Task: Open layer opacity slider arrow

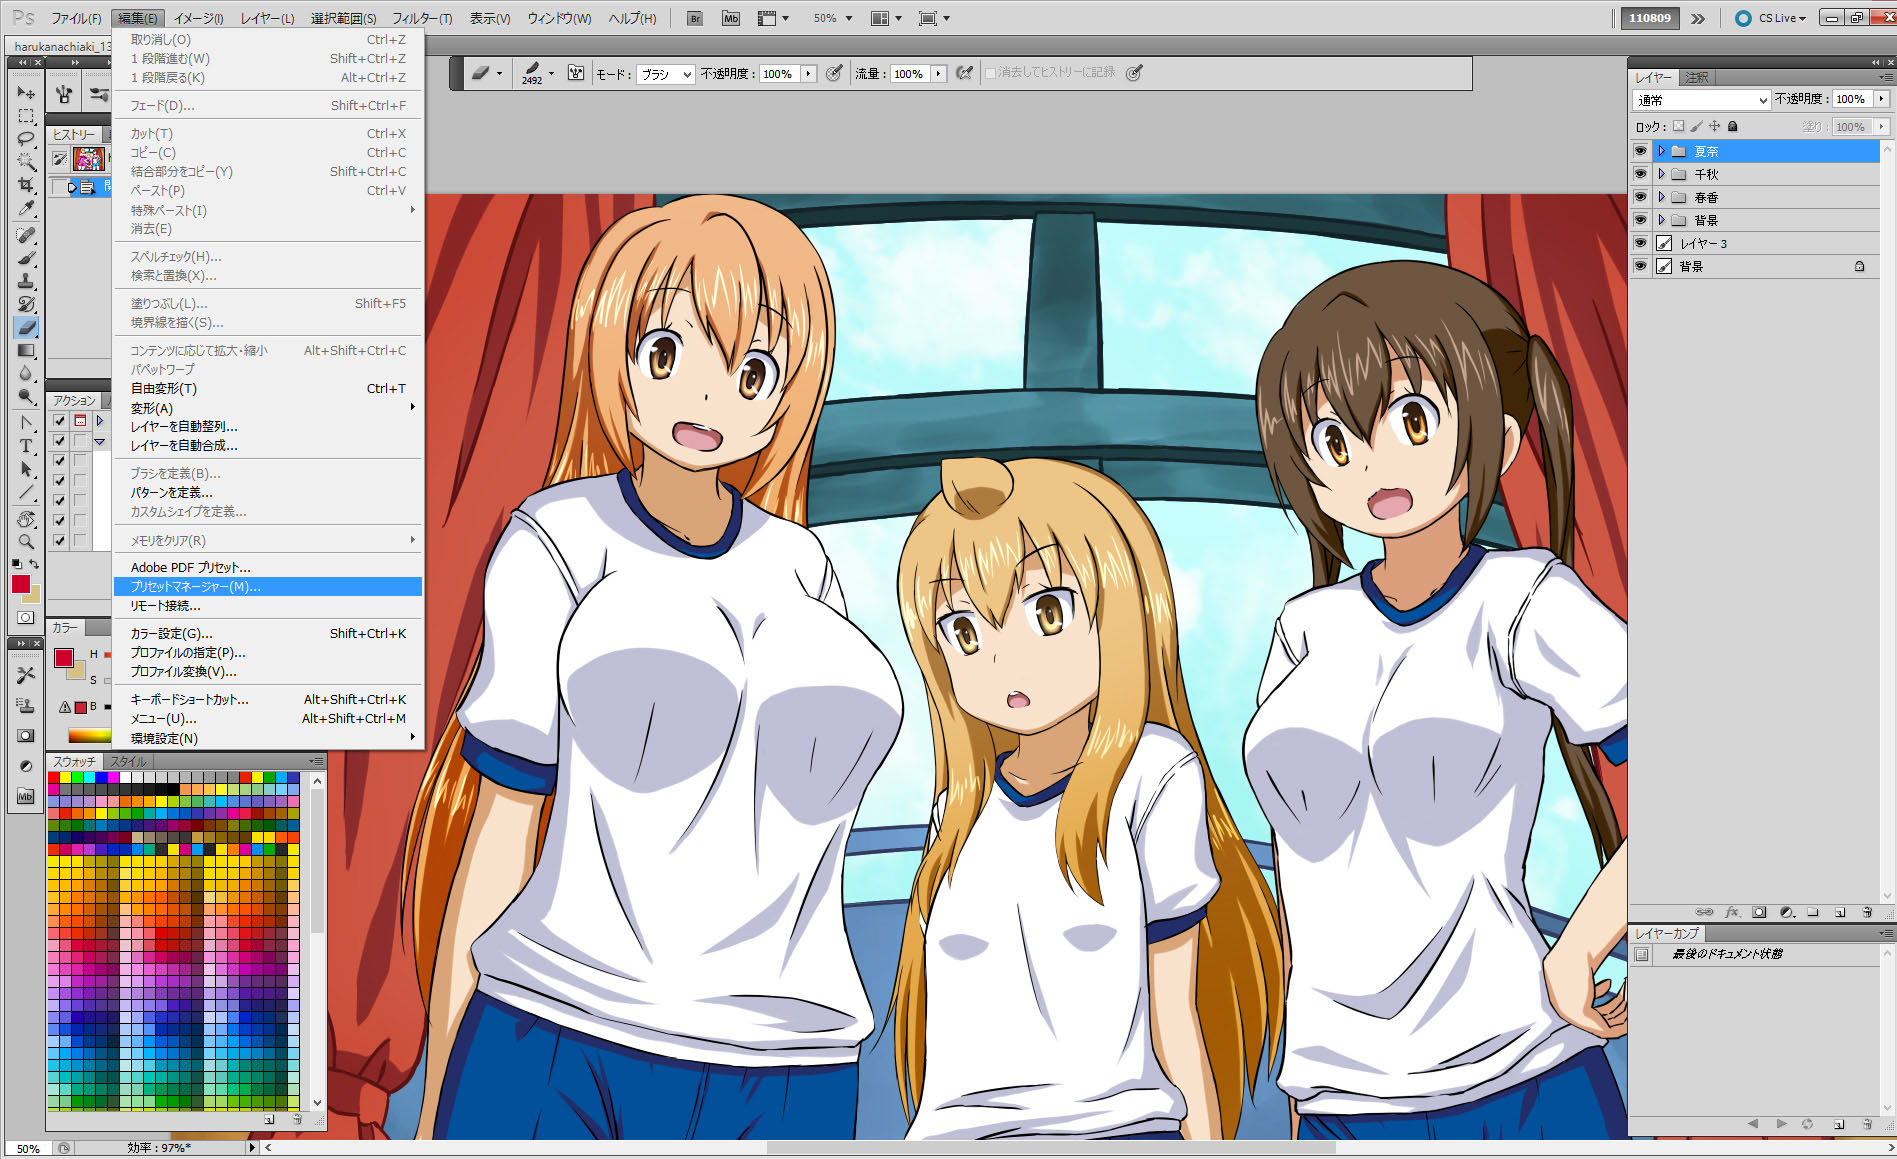Action: (1881, 99)
